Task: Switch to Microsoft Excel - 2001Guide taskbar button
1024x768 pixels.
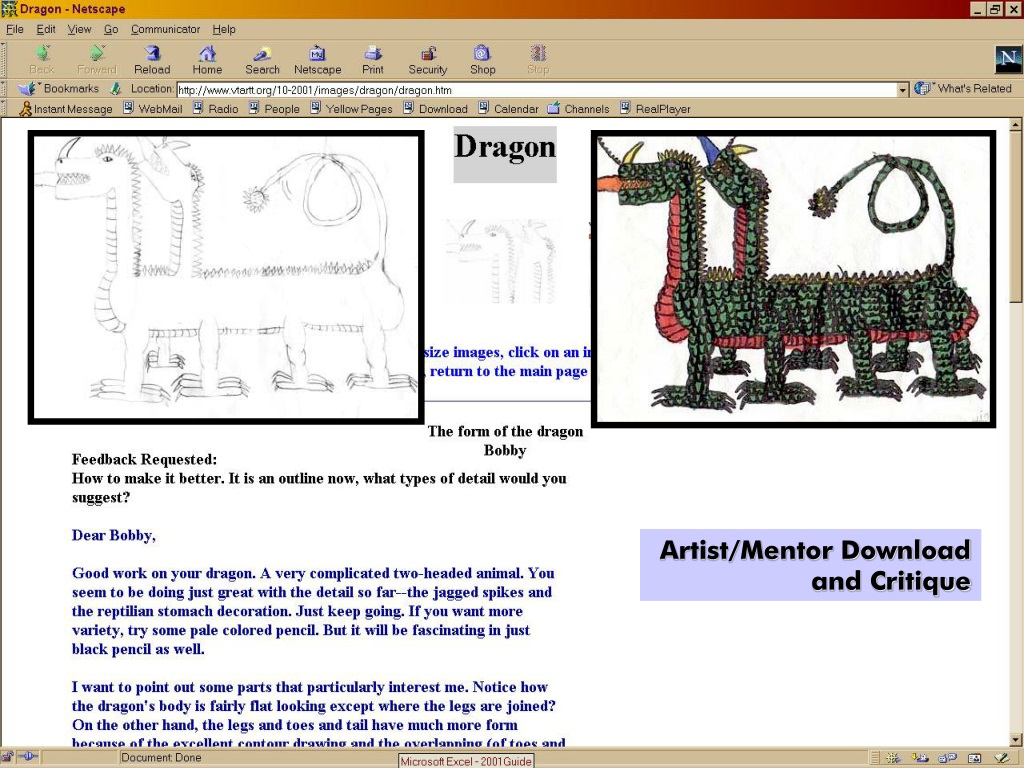Action: [x=466, y=761]
